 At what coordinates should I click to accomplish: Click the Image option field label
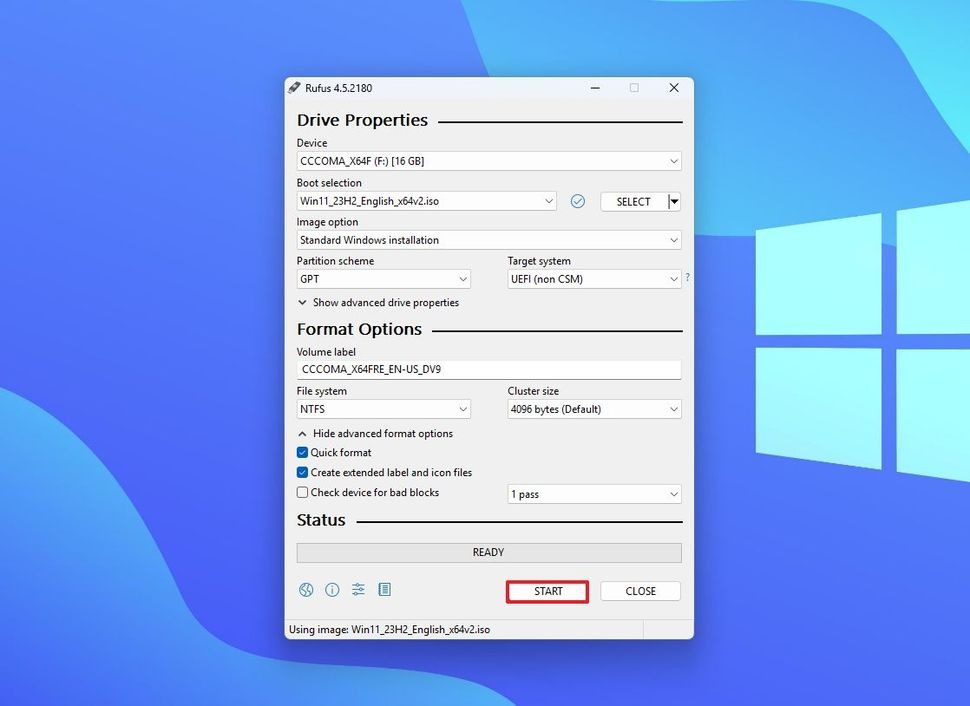(x=327, y=222)
